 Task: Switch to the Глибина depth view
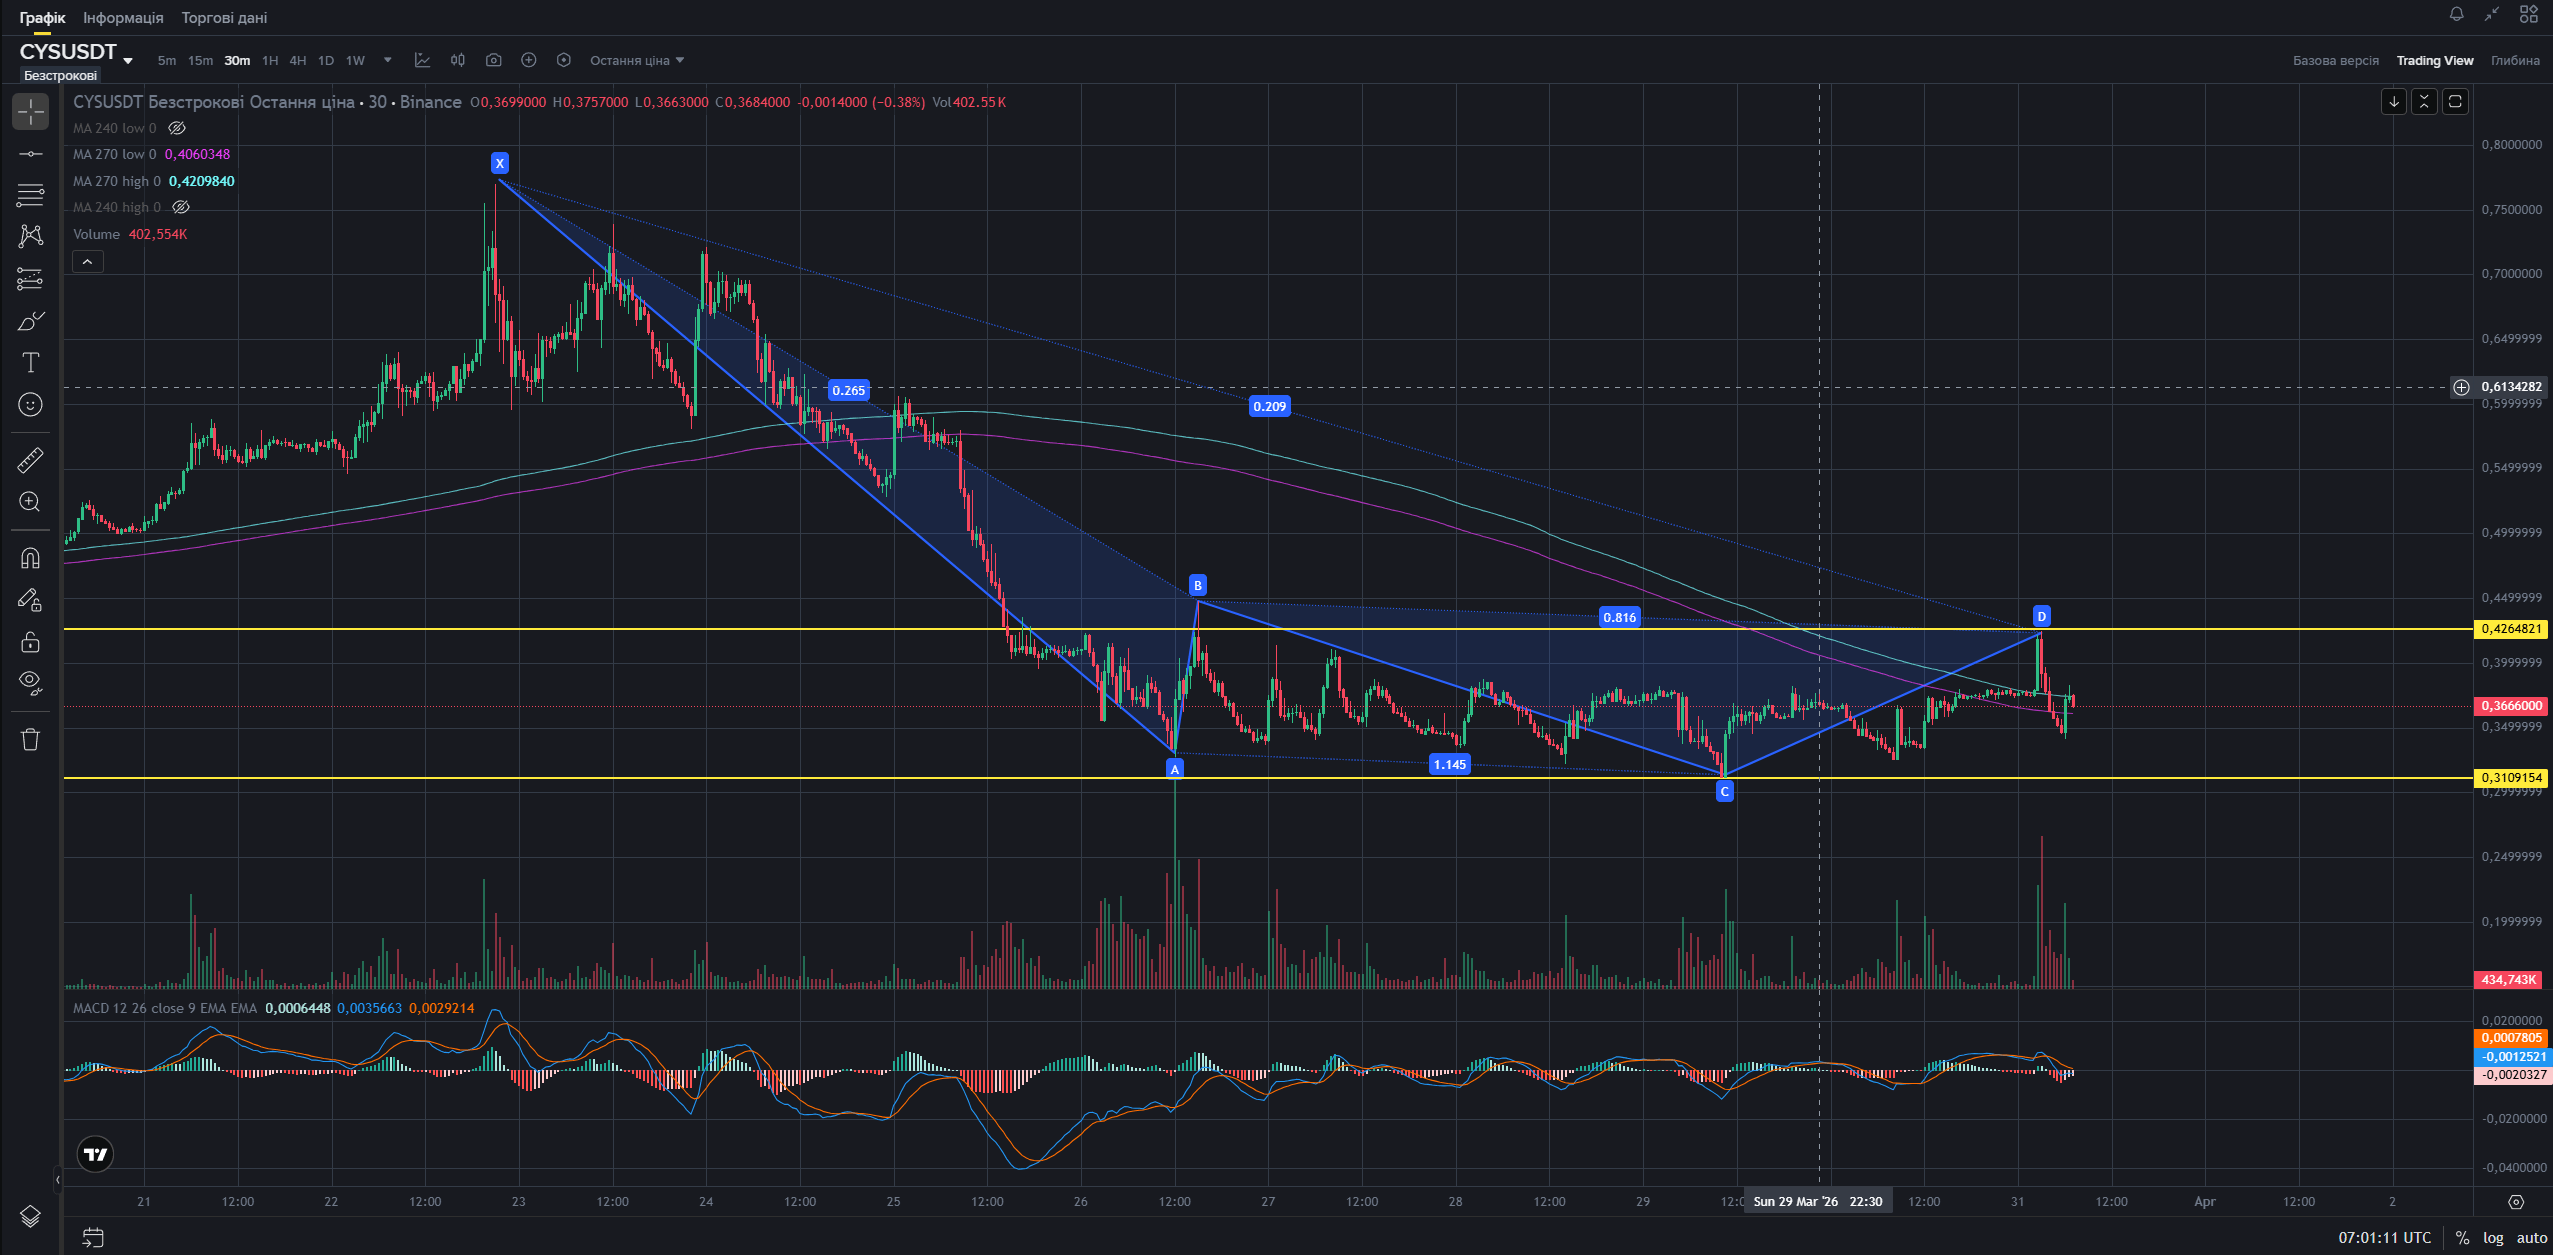(2514, 60)
